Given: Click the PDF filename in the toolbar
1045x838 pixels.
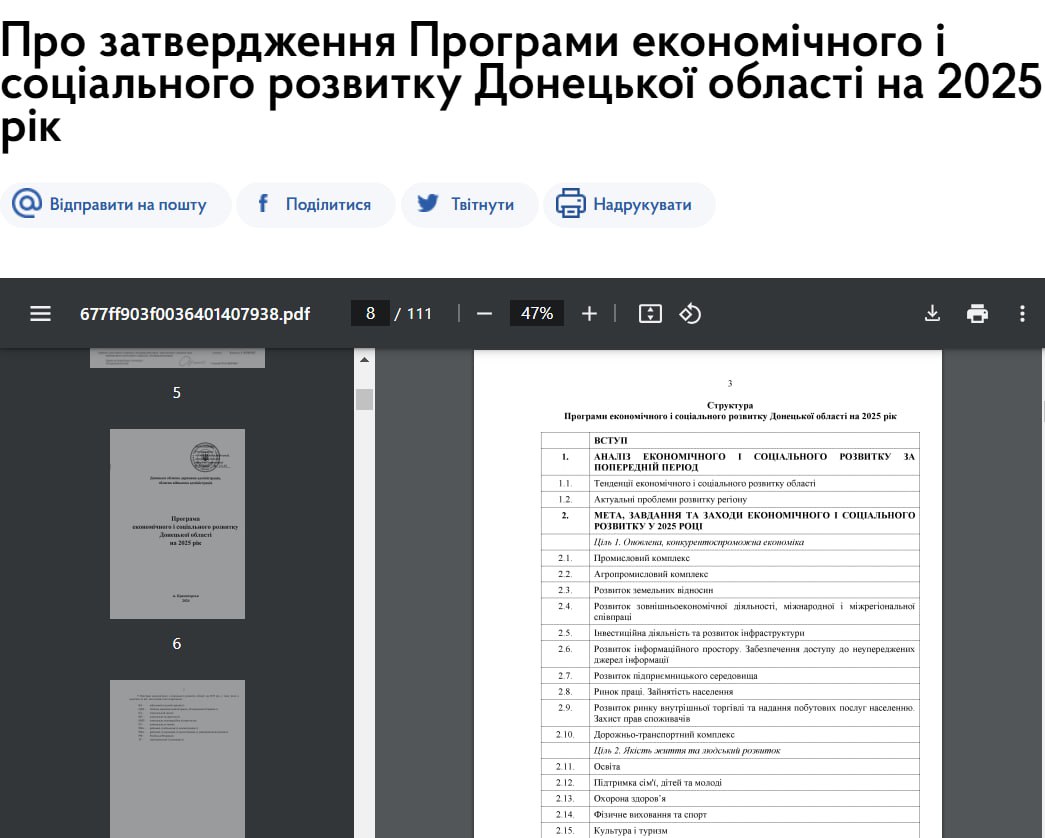Looking at the screenshot, I should 195,314.
